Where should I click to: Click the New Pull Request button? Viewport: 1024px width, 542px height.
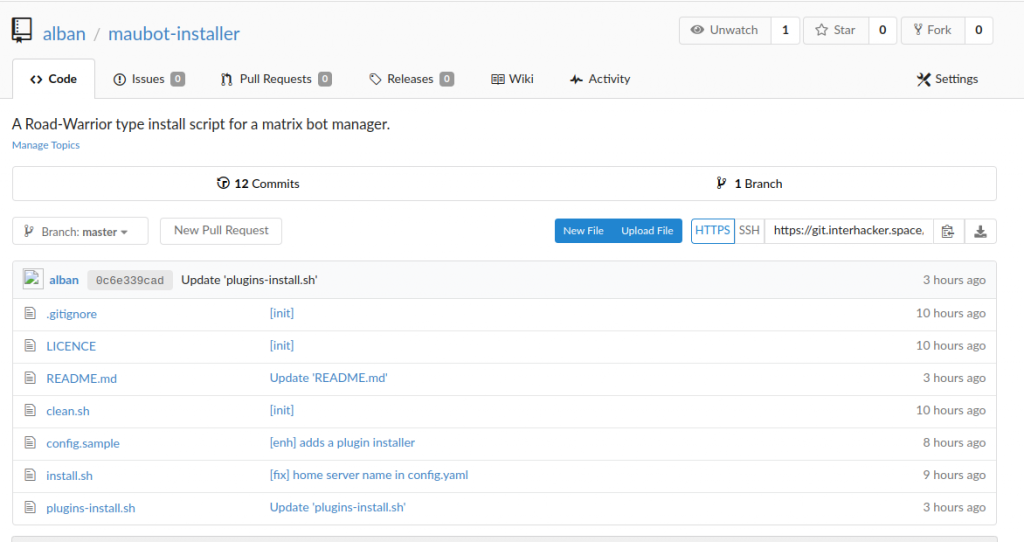click(221, 231)
